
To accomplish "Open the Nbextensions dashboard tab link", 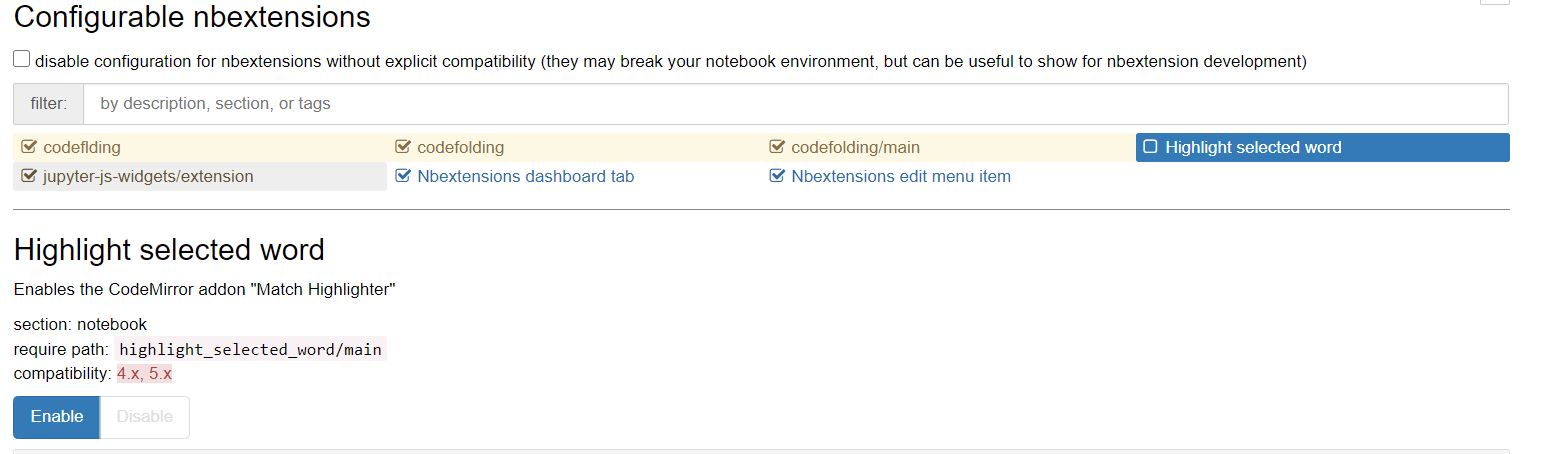I will coord(525,177).
